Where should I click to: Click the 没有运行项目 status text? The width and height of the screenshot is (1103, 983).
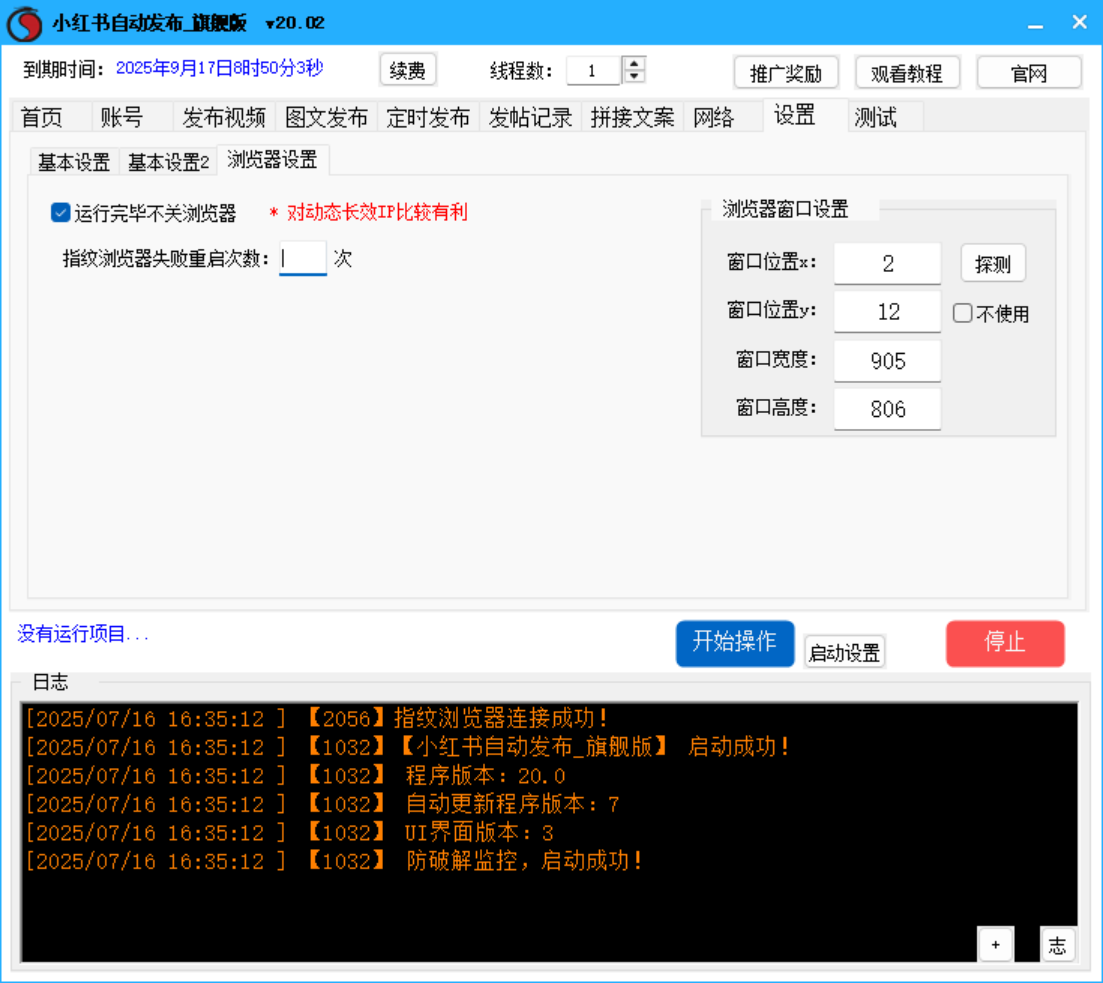pos(83,634)
